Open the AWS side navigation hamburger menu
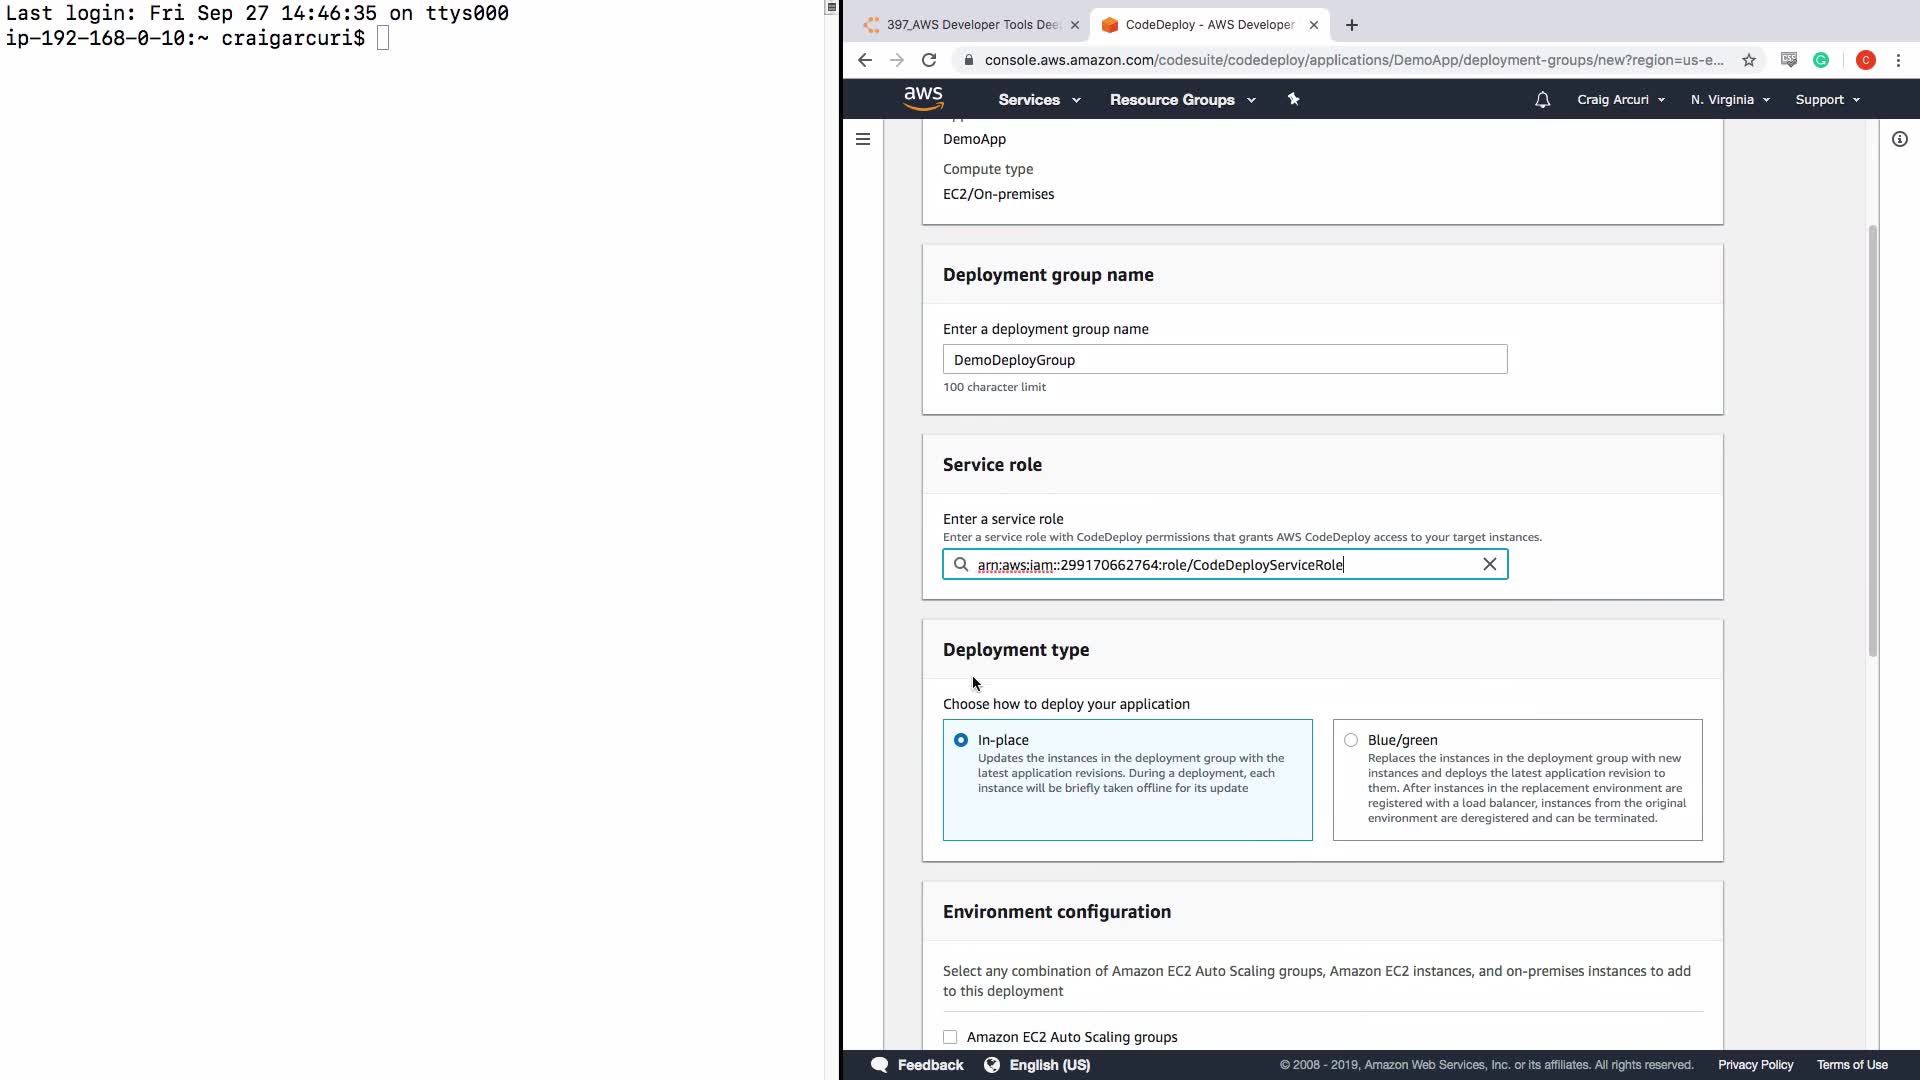This screenshot has height=1080, width=1920. [863, 139]
